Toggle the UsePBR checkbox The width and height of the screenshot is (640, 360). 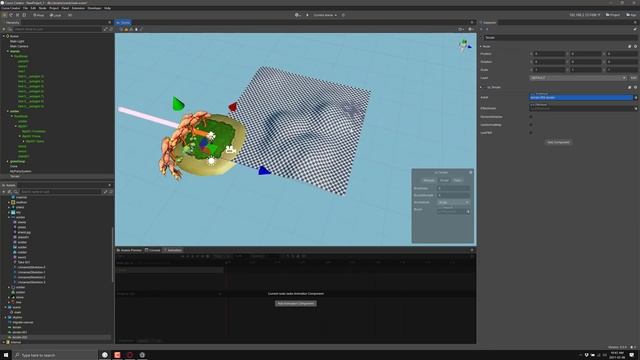[531, 133]
